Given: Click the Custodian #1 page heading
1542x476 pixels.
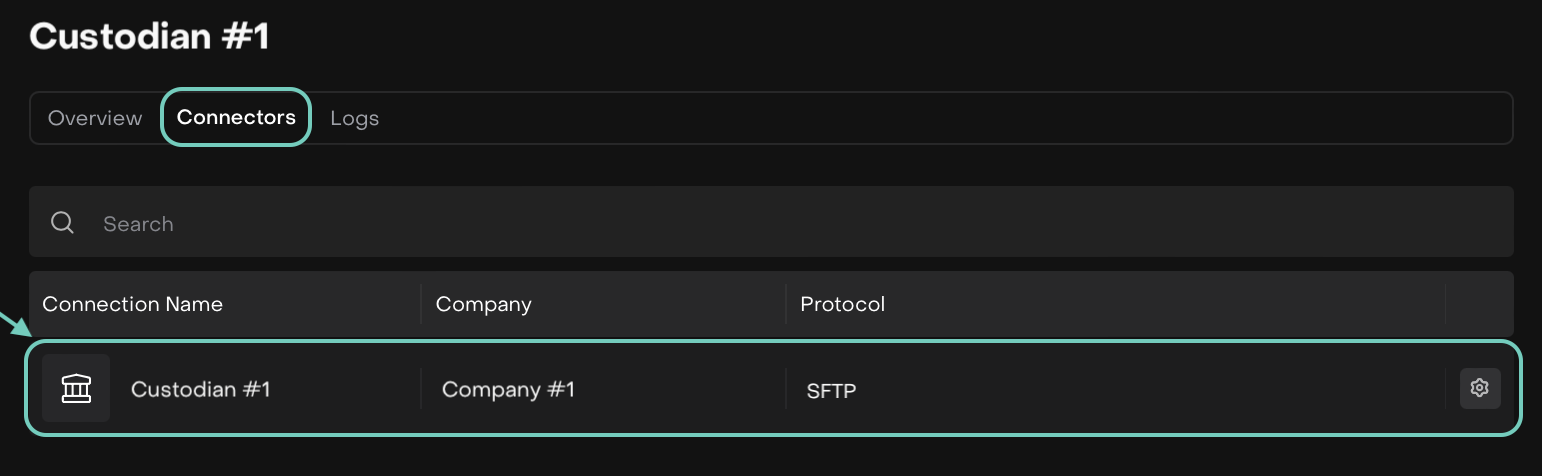Looking at the screenshot, I should (150, 37).
